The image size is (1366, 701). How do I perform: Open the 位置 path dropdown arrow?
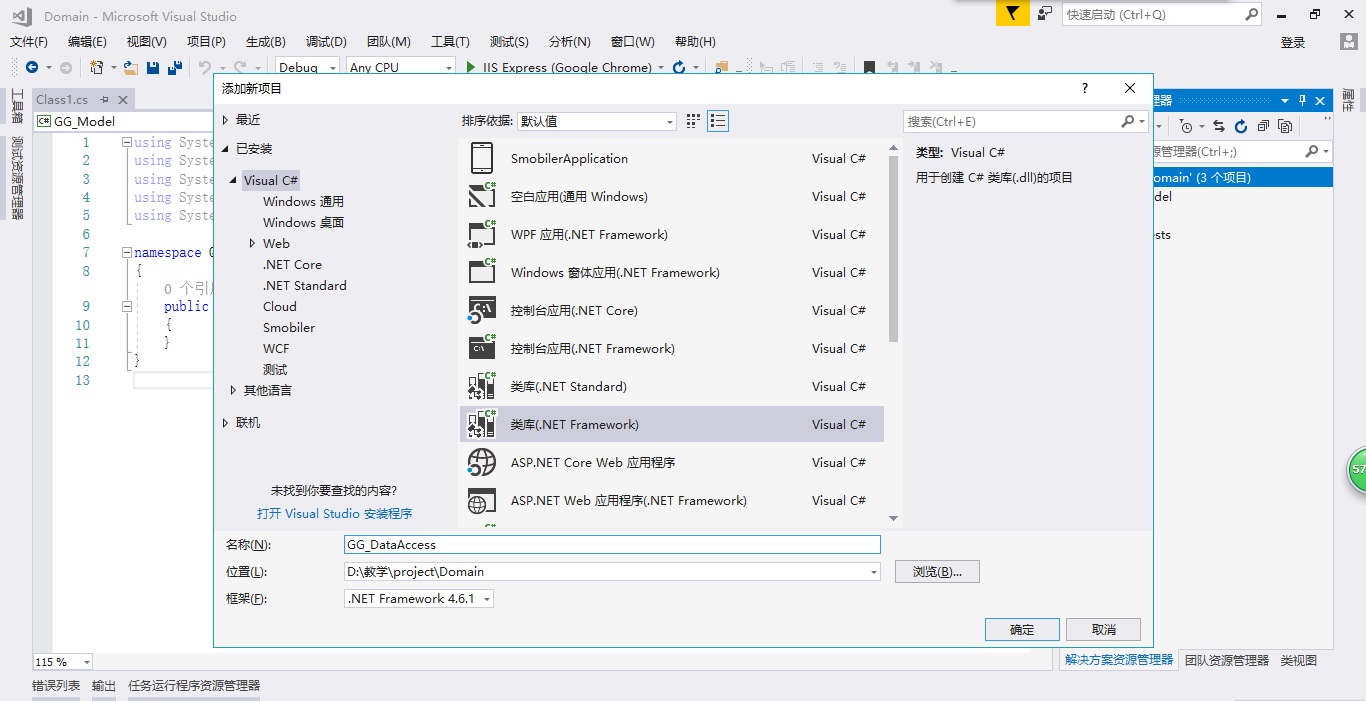pyautogui.click(x=874, y=572)
